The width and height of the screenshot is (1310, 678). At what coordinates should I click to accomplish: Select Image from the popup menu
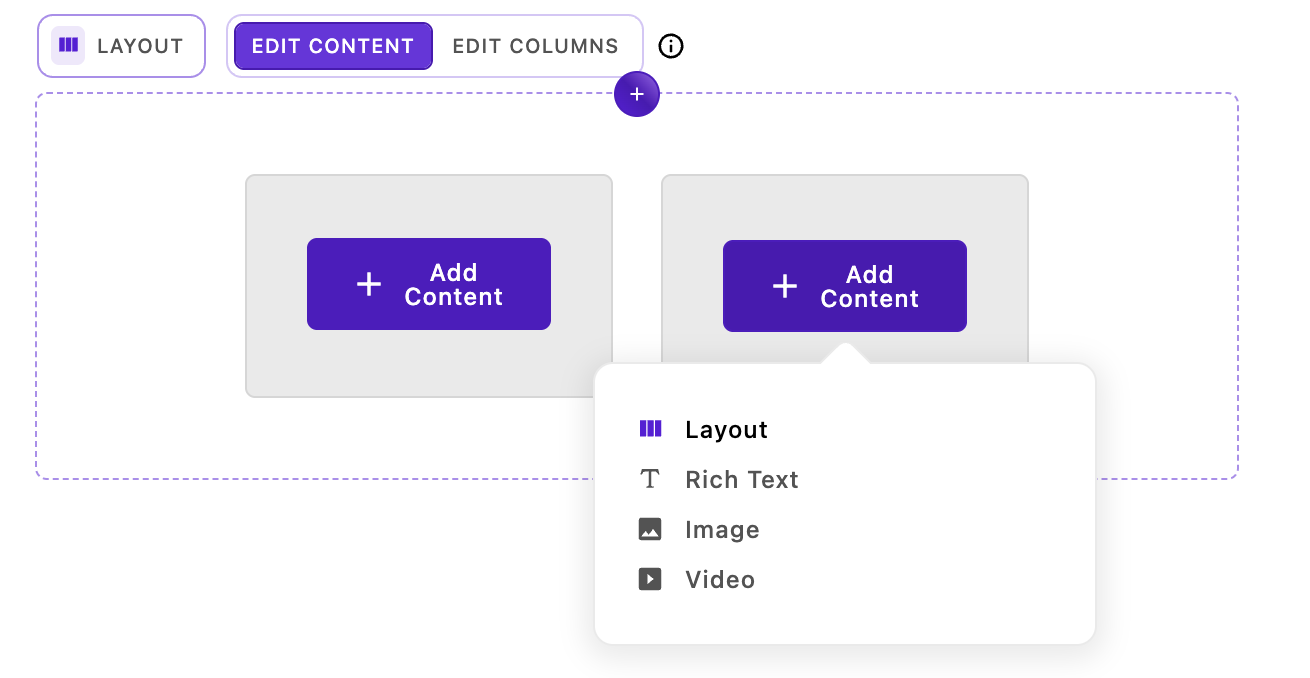click(722, 529)
